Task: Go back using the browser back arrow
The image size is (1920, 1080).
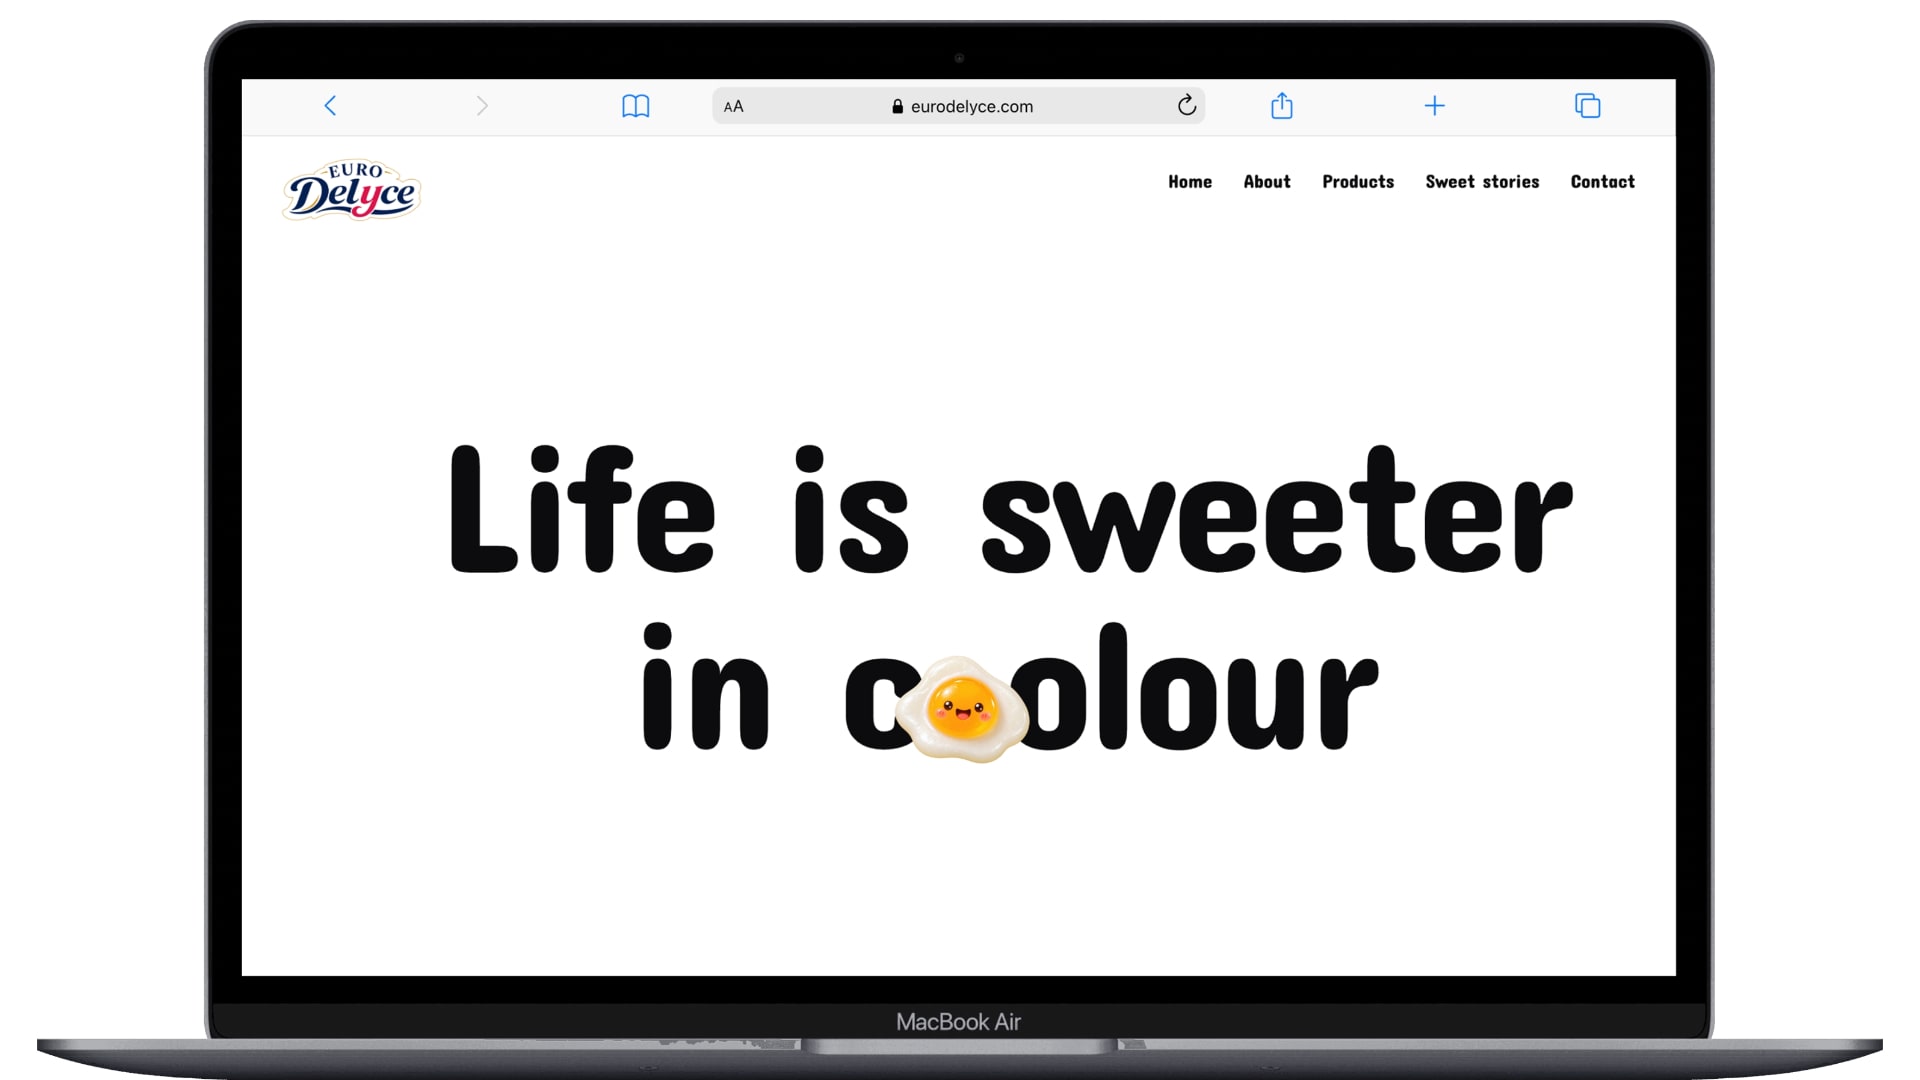Action: click(330, 106)
